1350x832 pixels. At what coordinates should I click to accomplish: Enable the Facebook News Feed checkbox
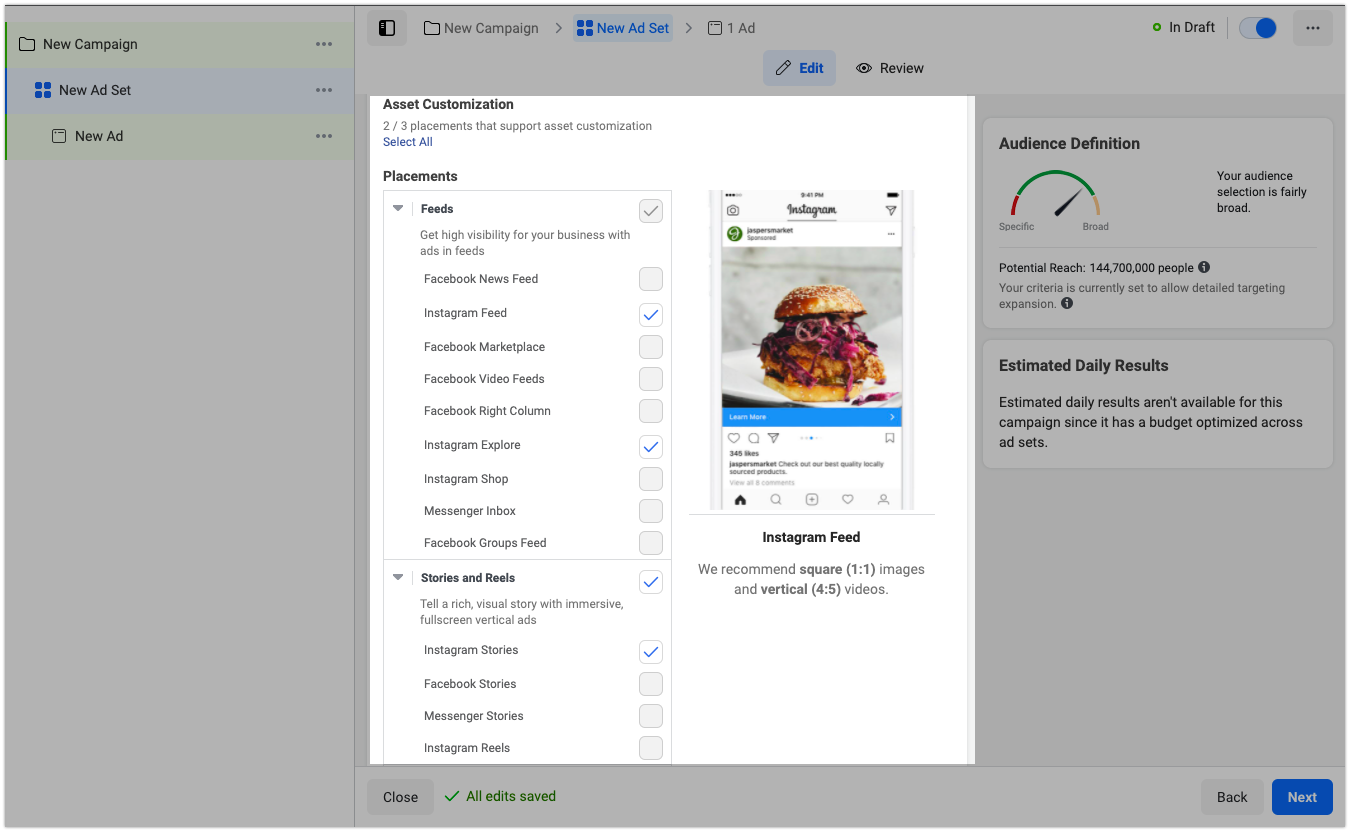tap(651, 279)
